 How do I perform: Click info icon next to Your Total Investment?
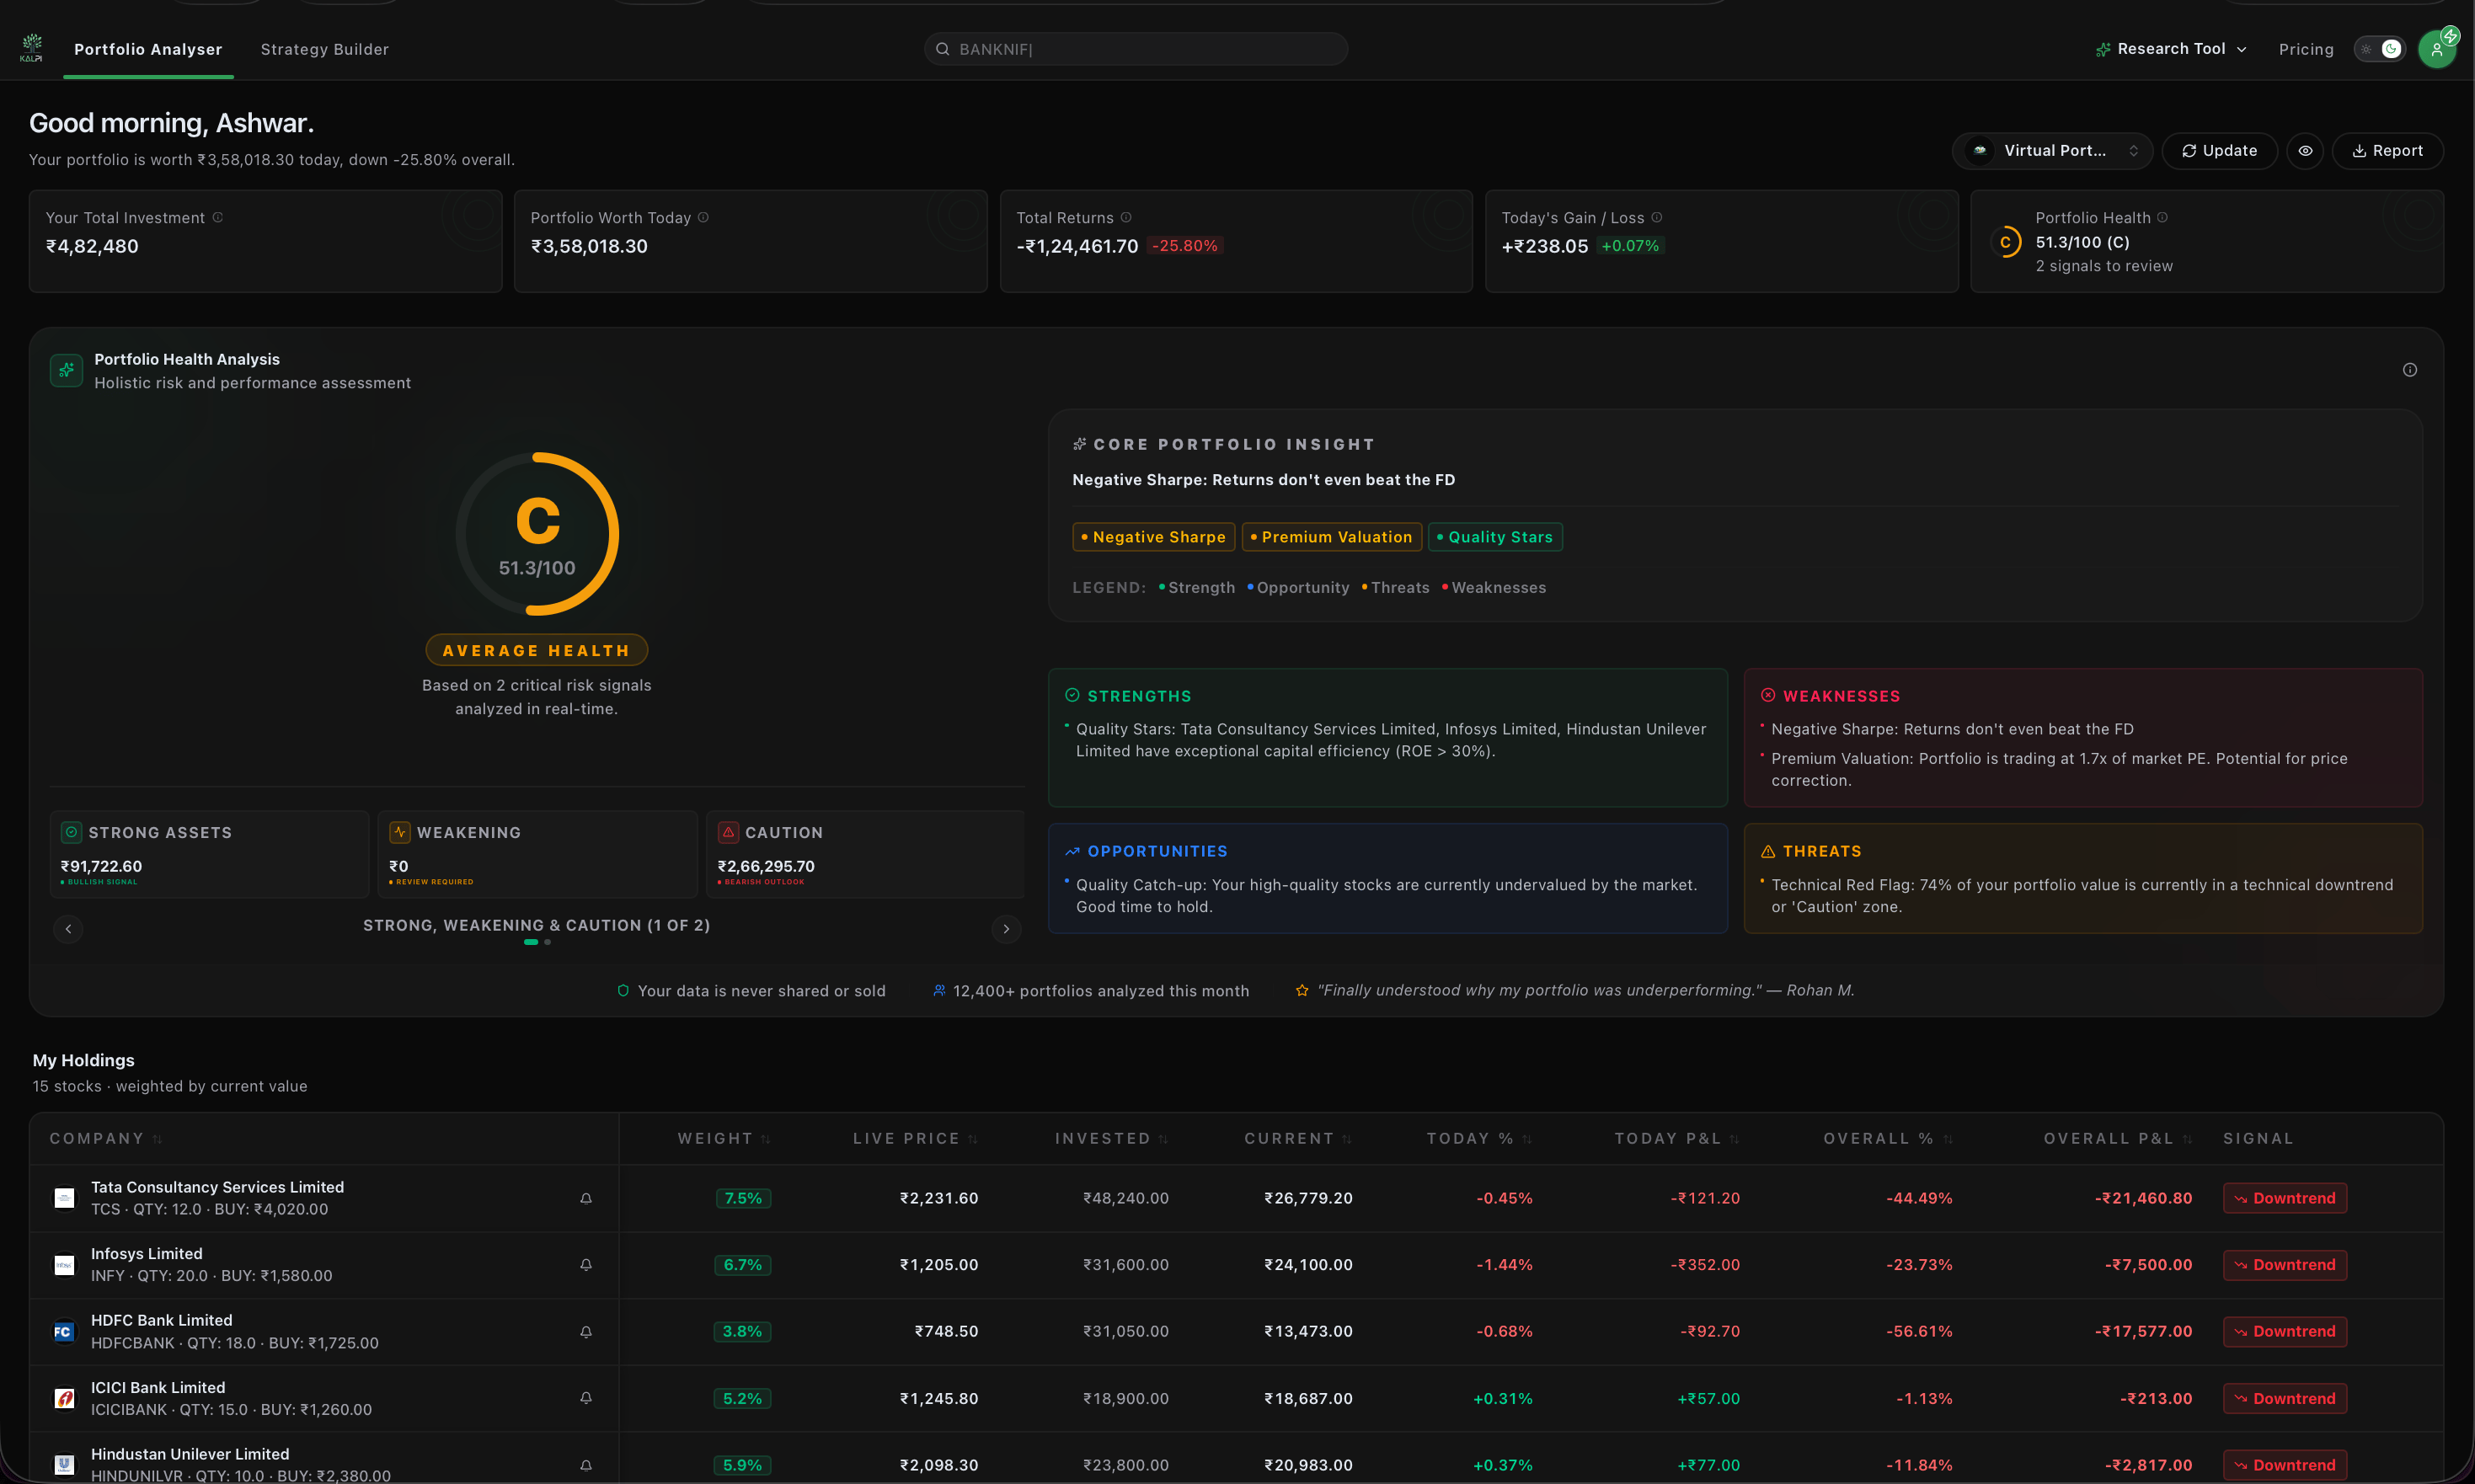pos(218,217)
